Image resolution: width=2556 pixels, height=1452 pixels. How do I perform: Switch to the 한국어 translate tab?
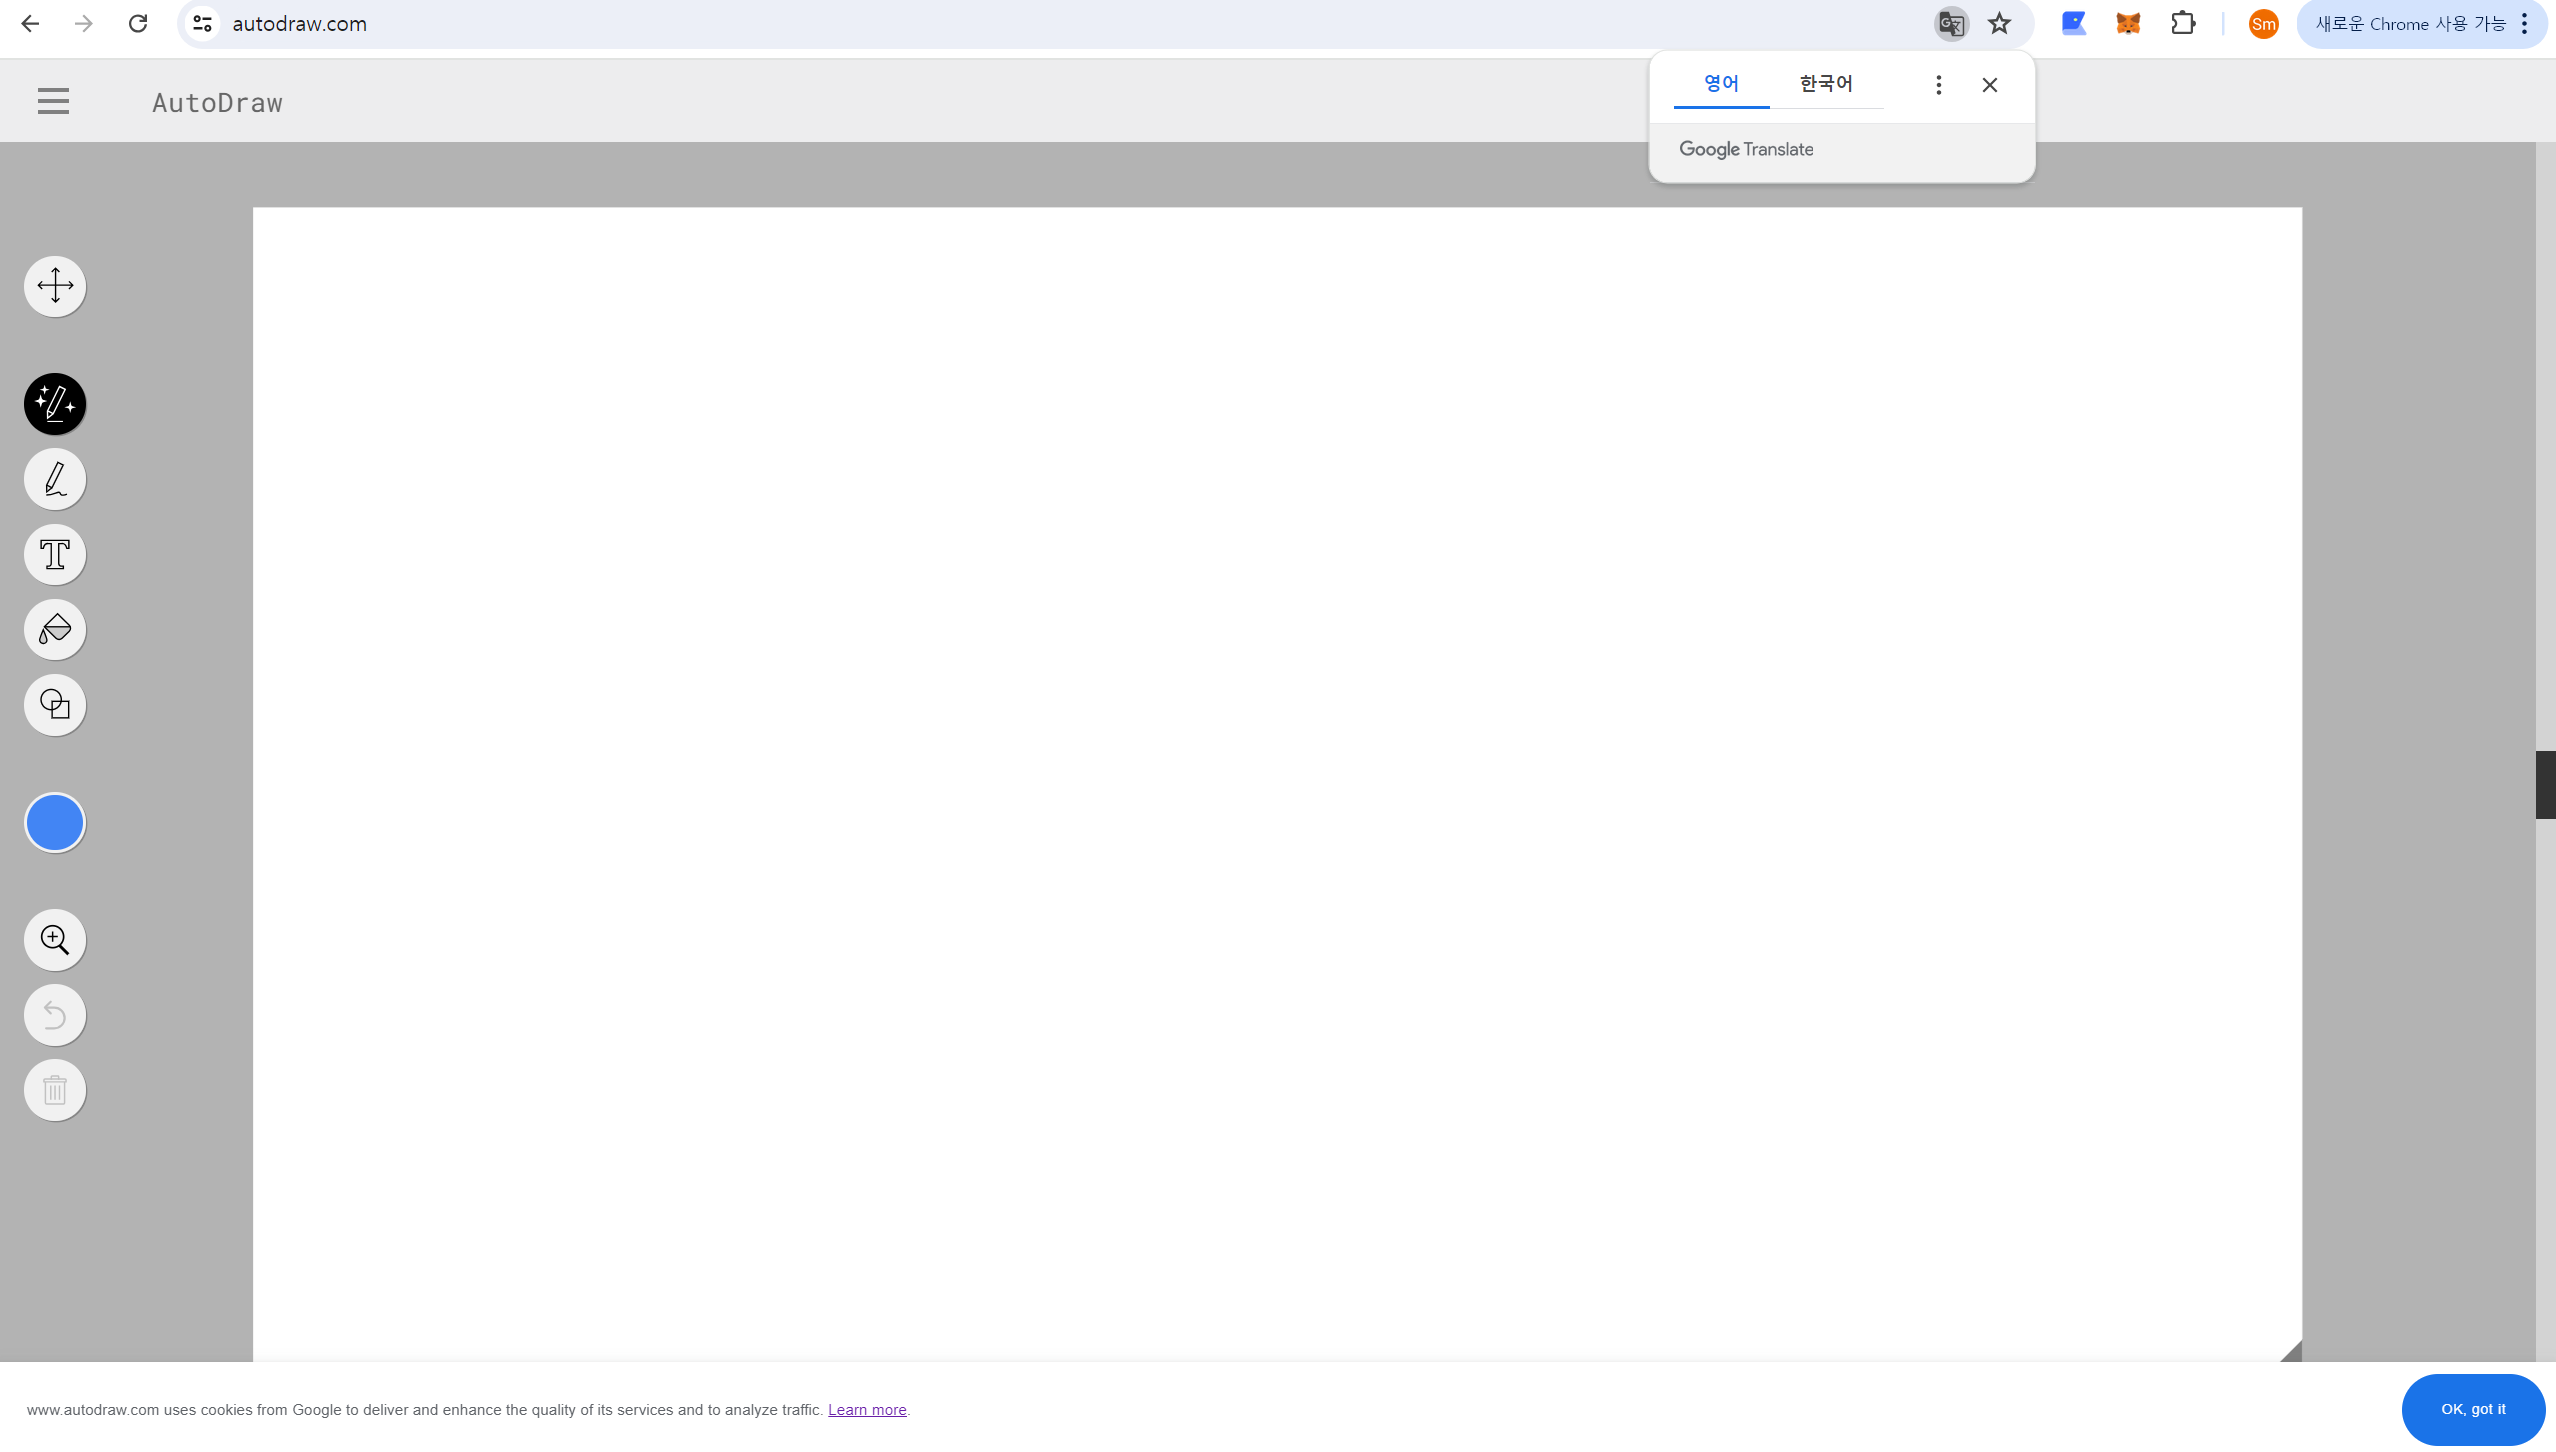(x=1825, y=84)
